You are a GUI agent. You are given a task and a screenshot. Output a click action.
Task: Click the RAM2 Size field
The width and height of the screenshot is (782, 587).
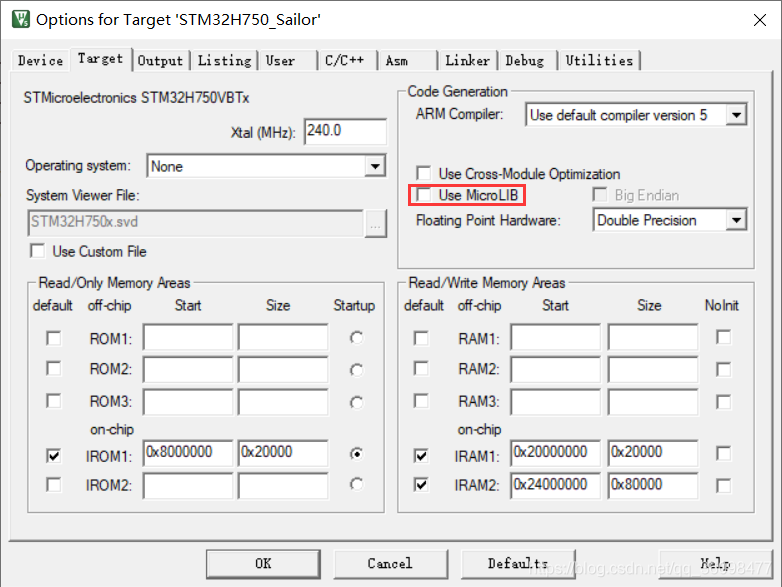coord(652,370)
